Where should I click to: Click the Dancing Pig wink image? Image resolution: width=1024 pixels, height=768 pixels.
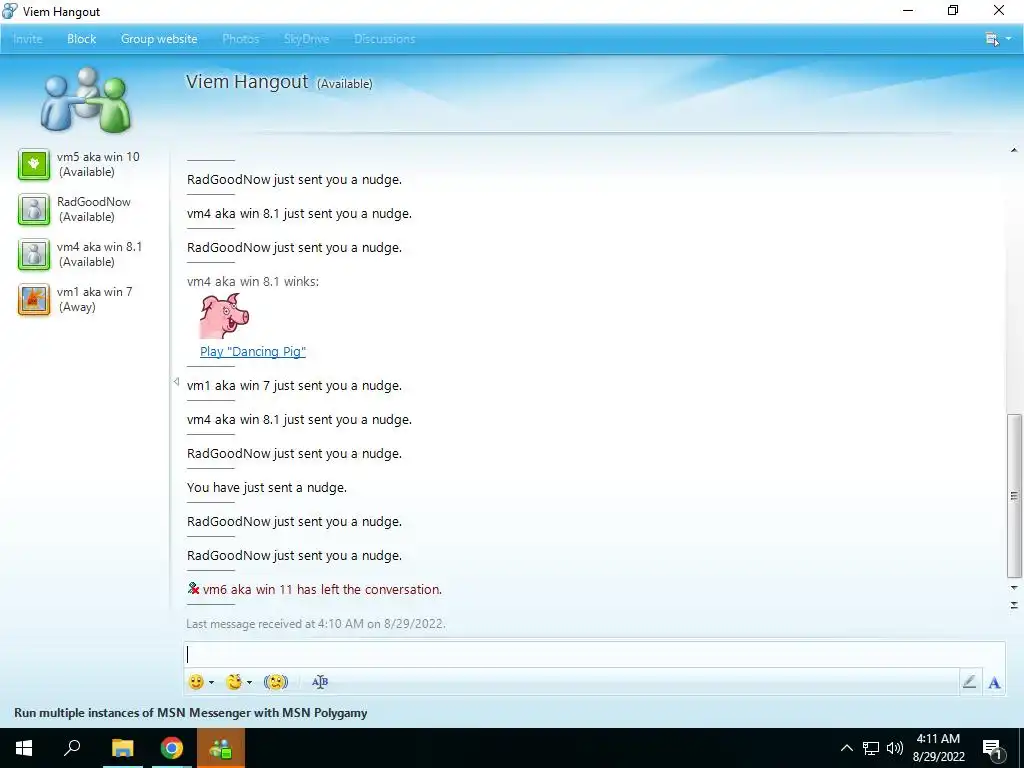[x=225, y=315]
